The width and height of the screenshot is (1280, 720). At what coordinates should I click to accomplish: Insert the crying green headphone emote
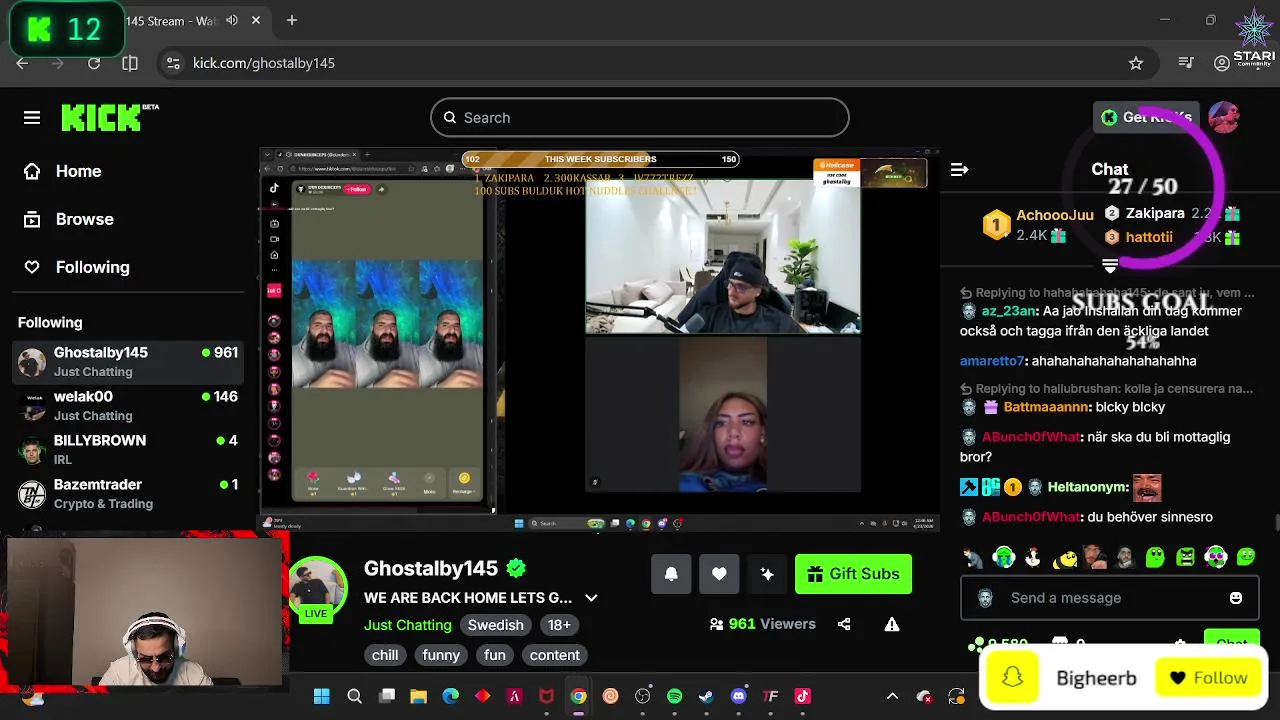(1003, 557)
